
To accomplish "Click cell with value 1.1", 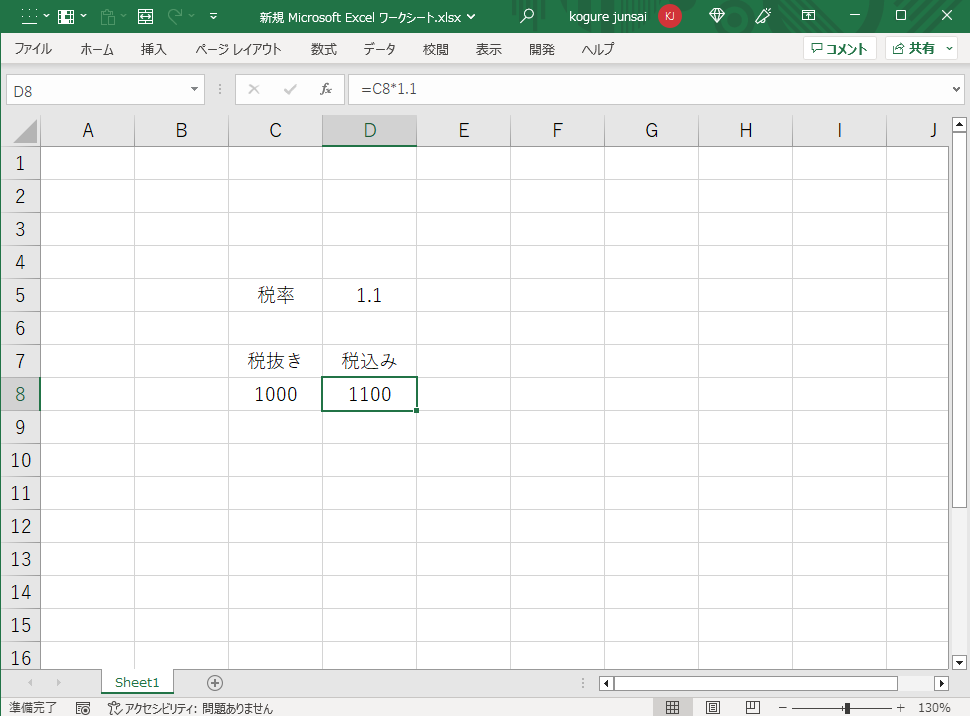I will click(369, 295).
